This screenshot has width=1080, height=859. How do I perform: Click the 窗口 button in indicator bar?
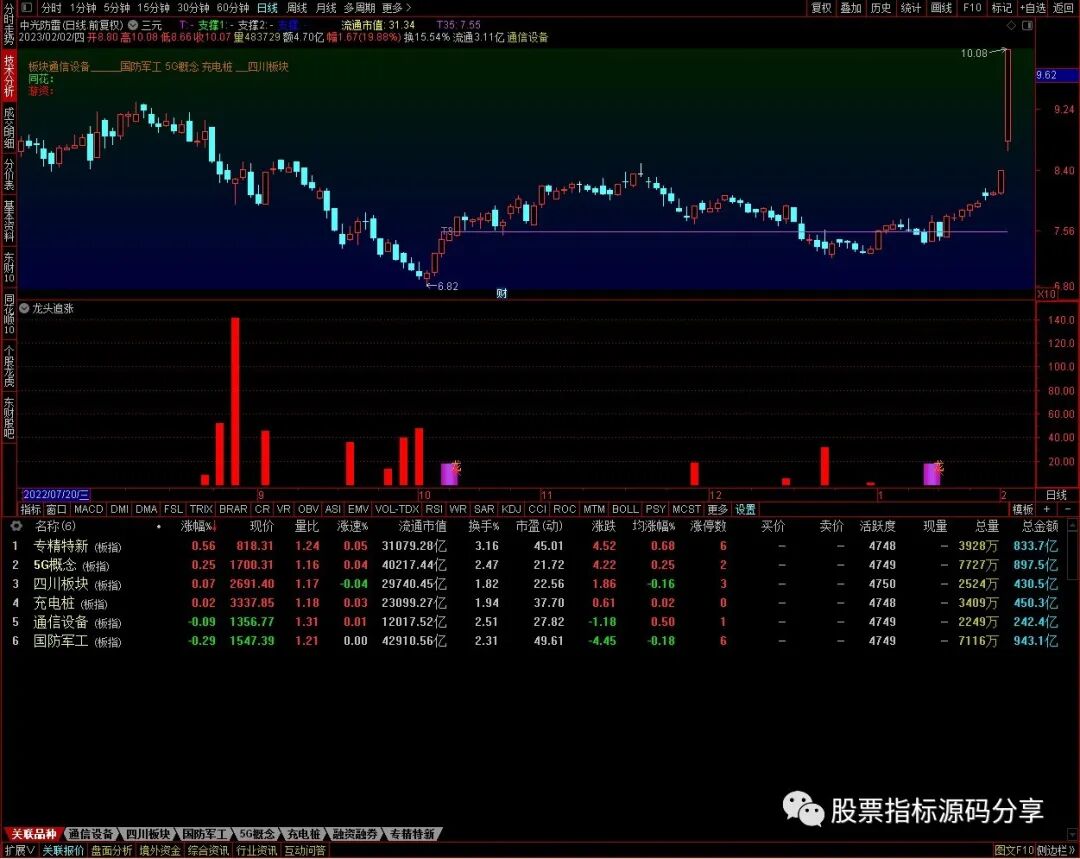(56, 509)
